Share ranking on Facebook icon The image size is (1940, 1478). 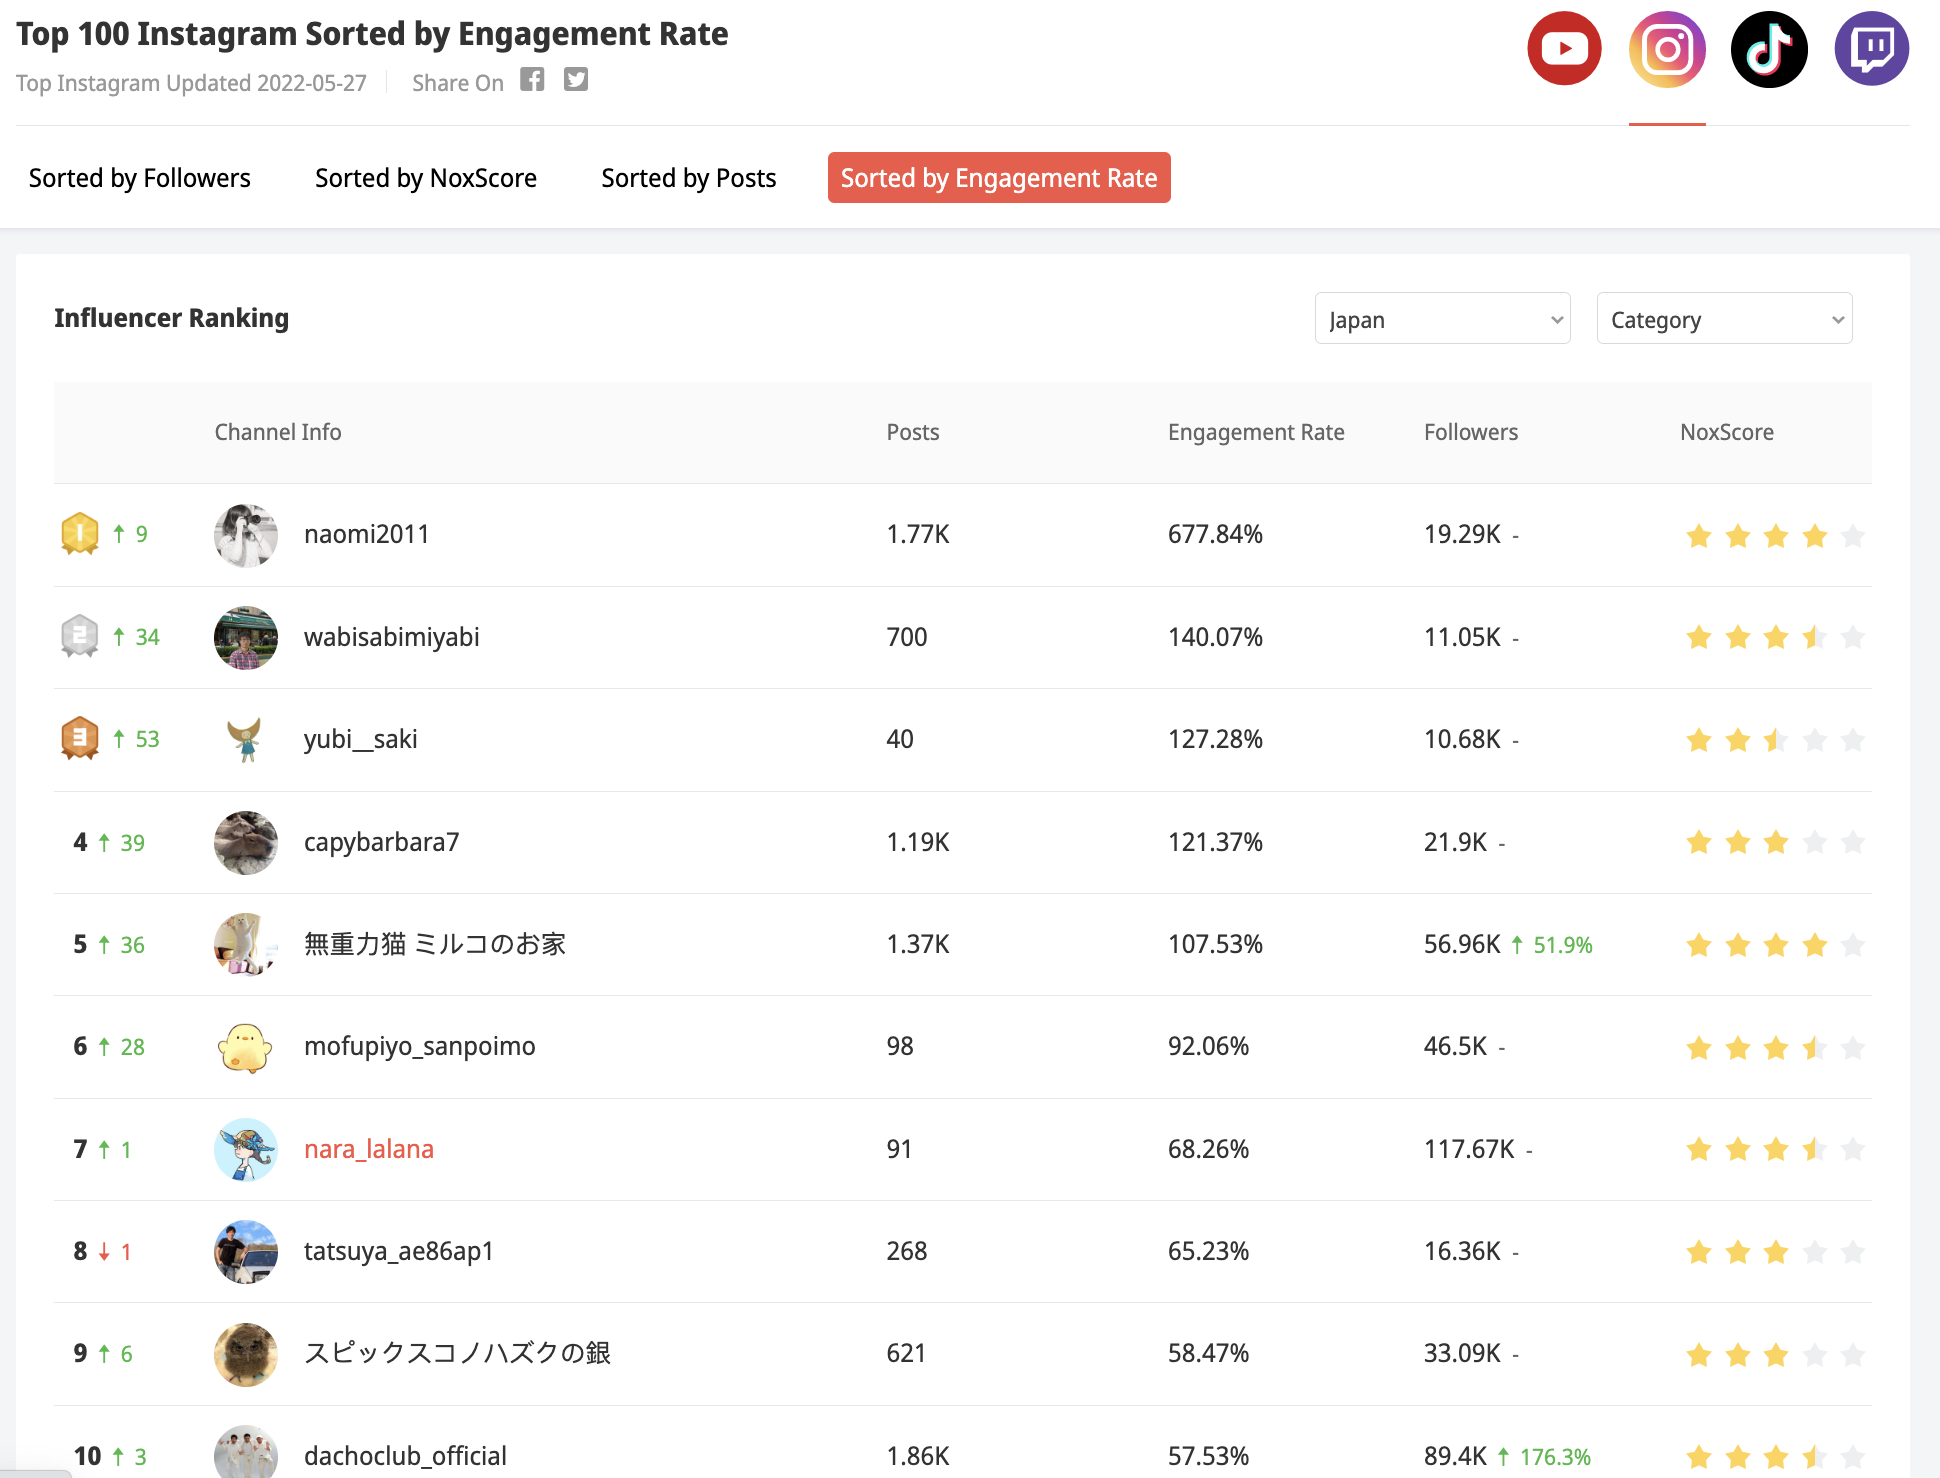point(532,80)
